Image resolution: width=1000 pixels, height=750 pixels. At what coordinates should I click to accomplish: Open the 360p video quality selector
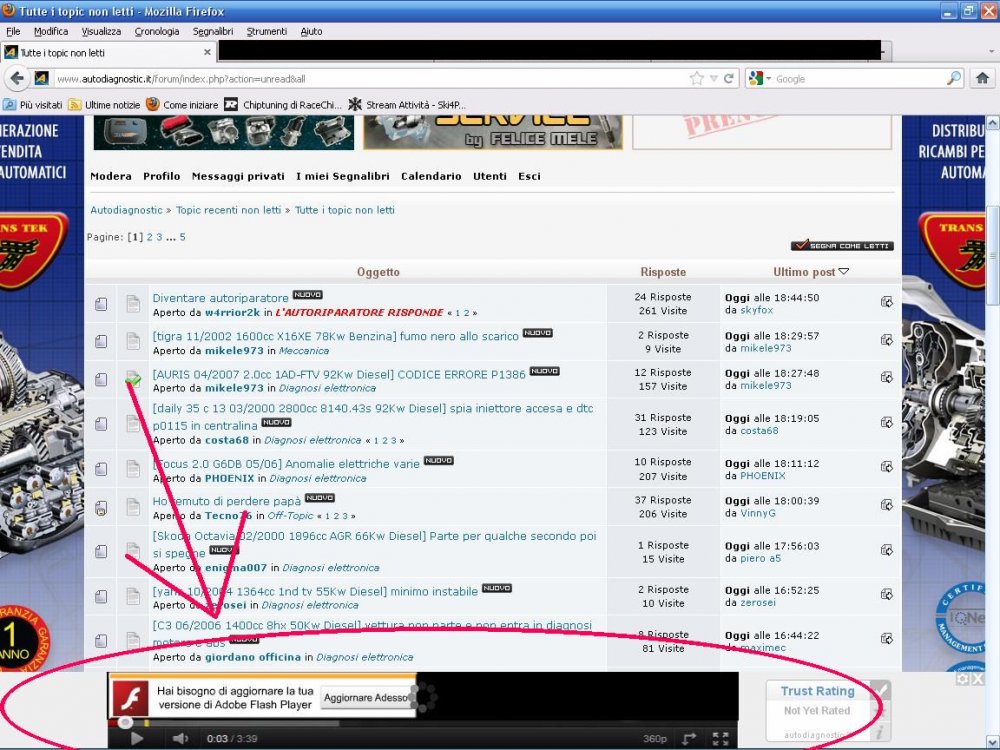(x=654, y=739)
